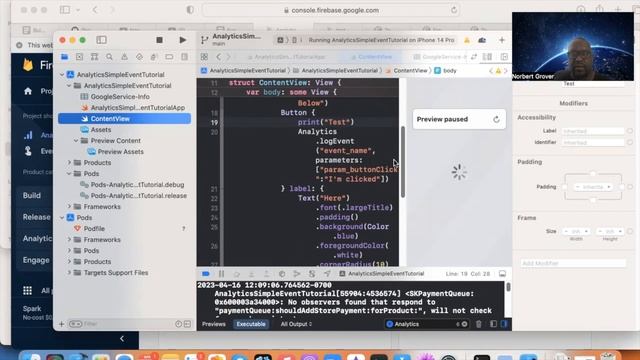Open GoogleService-Info file in navigator
The image size is (640, 360).
(120, 97)
